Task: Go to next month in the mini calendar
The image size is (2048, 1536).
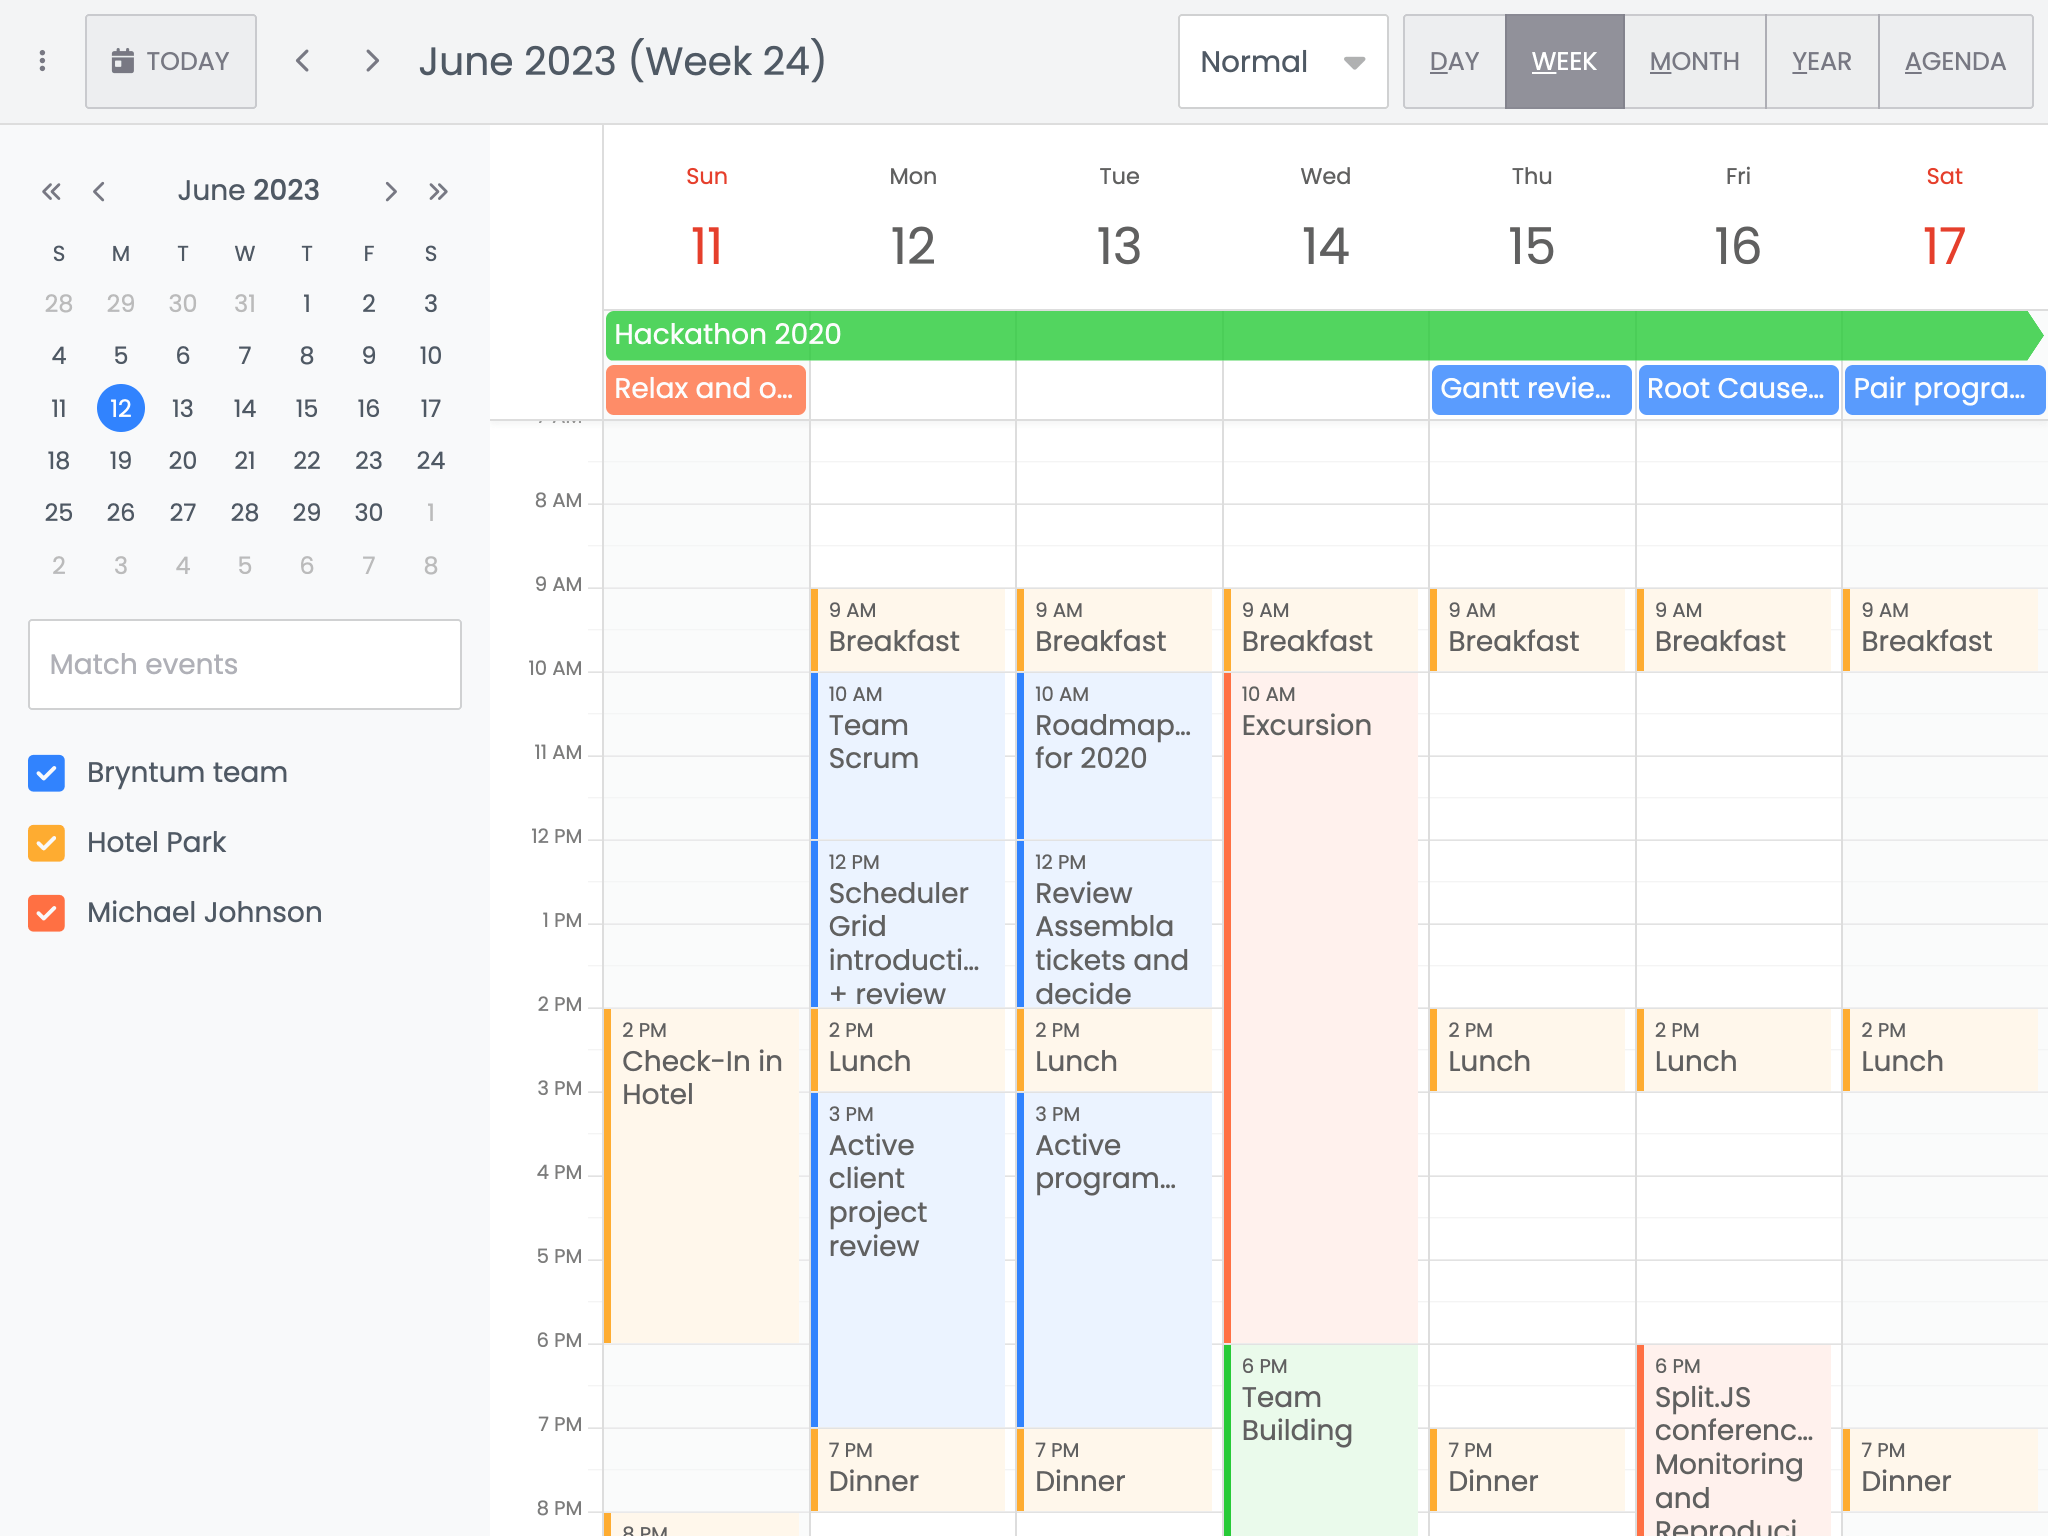Action: [x=391, y=191]
